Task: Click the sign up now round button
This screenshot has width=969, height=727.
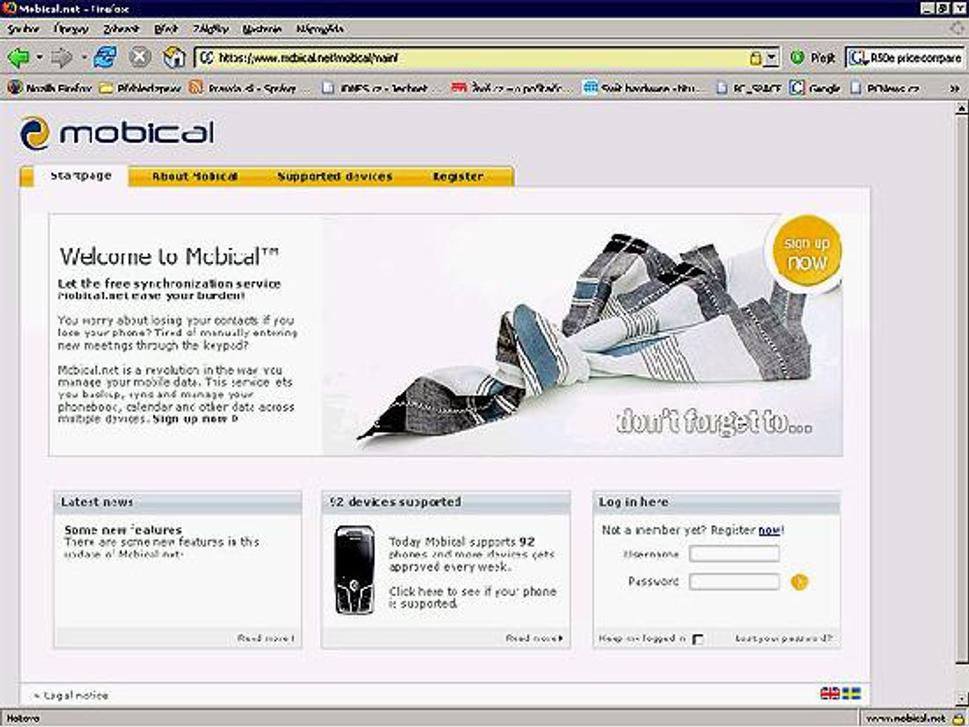Action: pos(806,252)
